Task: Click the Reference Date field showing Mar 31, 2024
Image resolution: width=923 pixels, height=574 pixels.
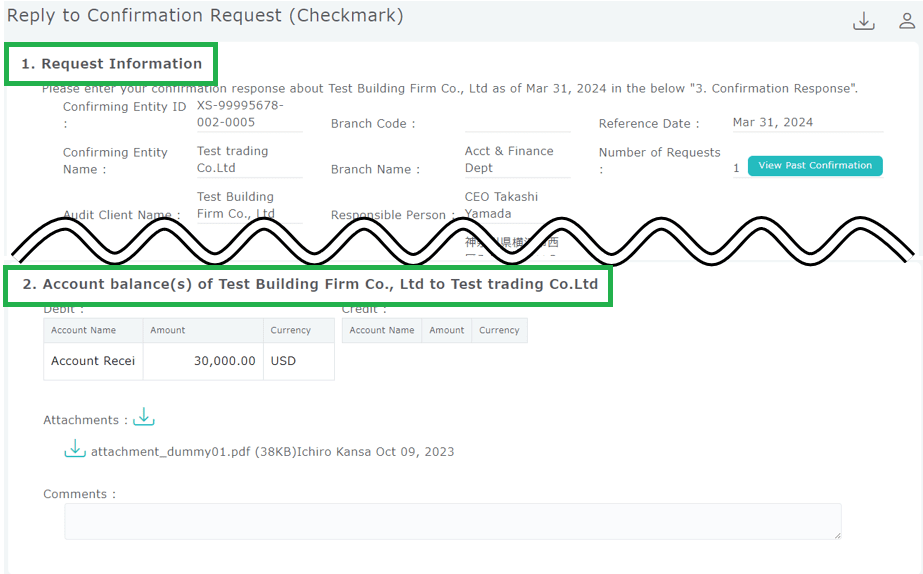Action: click(x=806, y=123)
